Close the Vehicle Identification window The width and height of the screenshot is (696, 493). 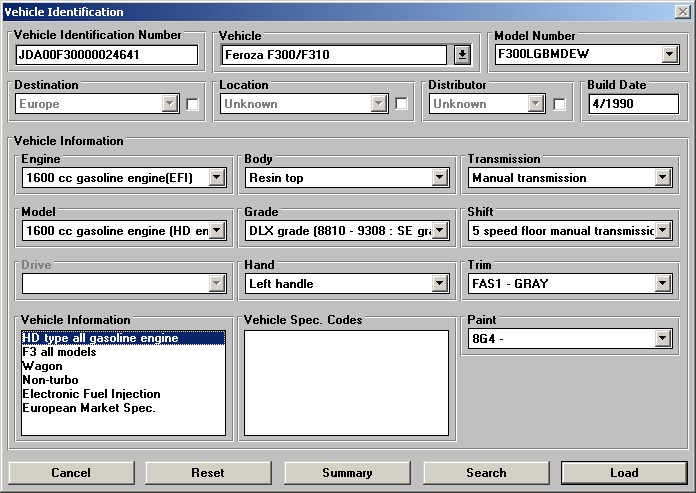tap(682, 12)
